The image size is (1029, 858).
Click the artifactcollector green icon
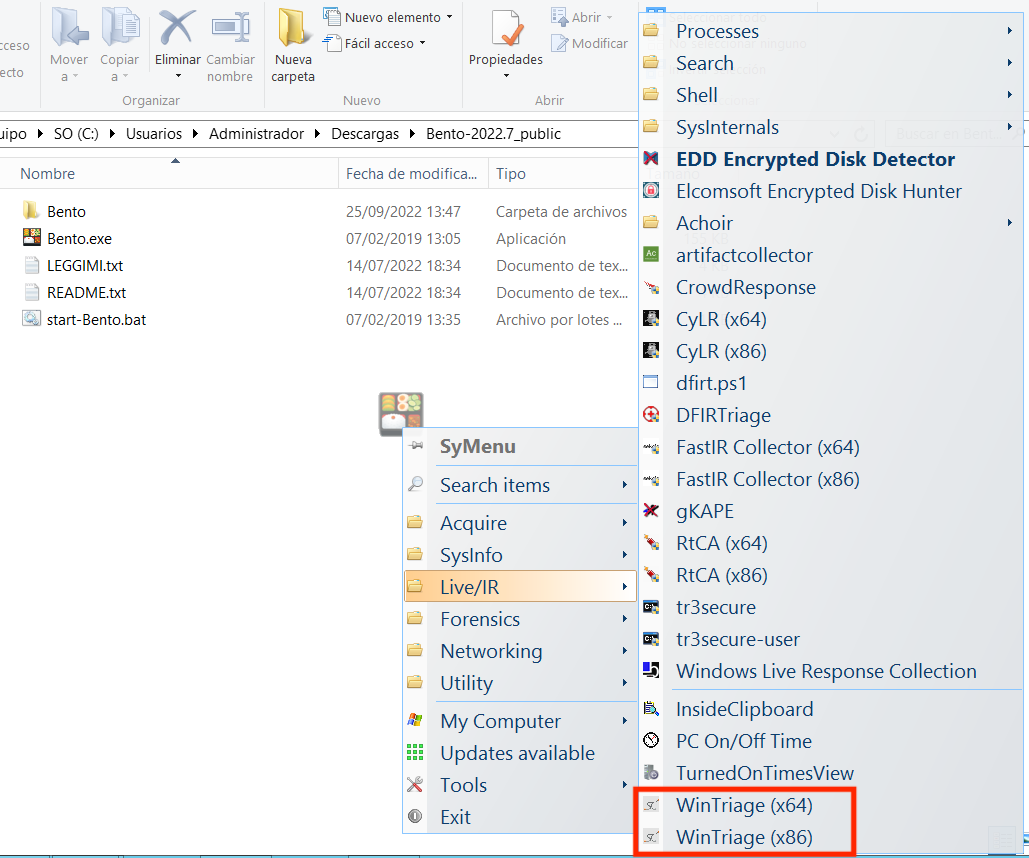(x=651, y=254)
